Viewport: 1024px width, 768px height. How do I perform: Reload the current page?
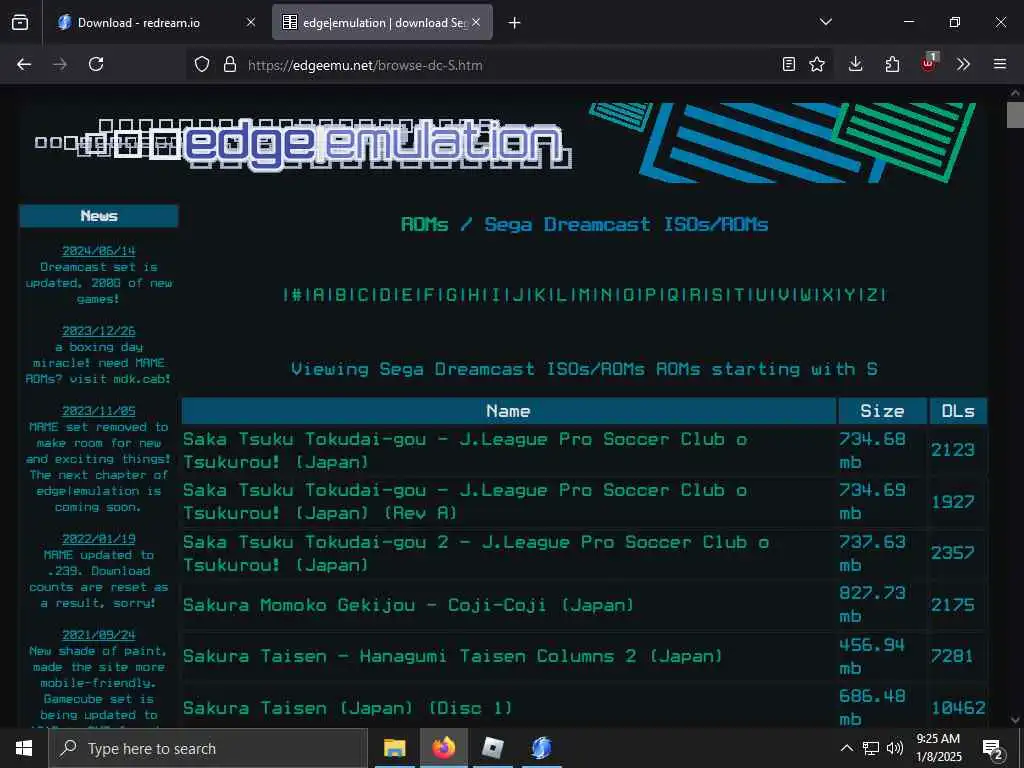click(96, 65)
